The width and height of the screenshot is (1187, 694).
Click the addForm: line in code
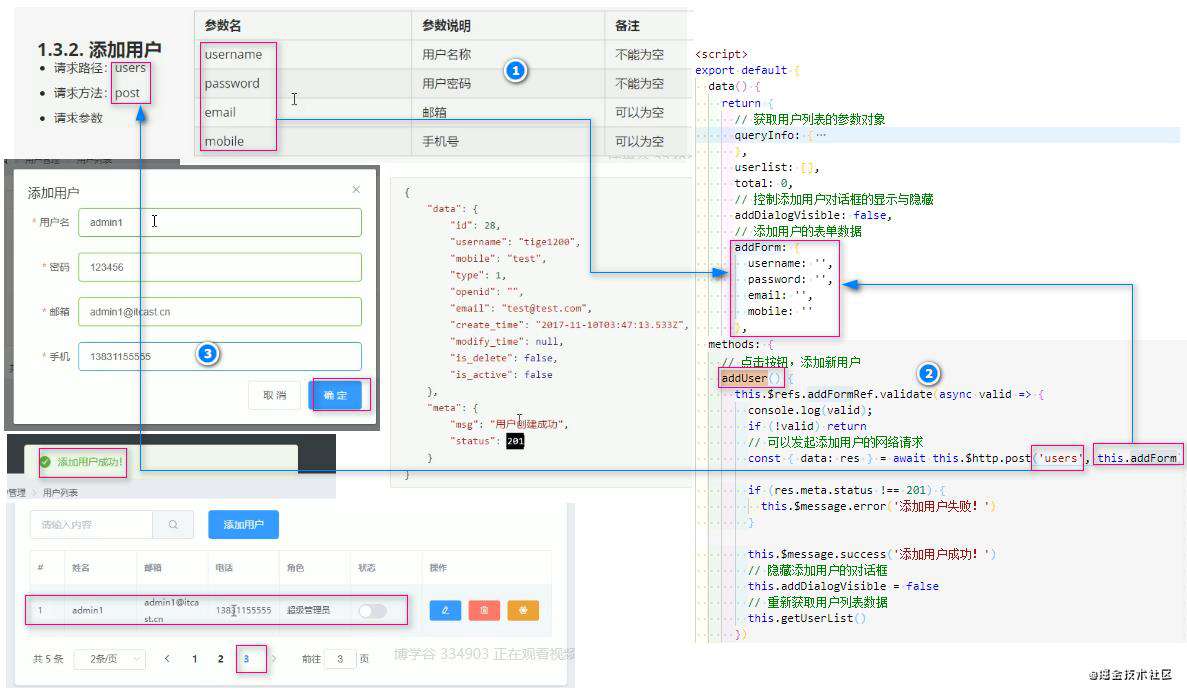tap(766, 247)
